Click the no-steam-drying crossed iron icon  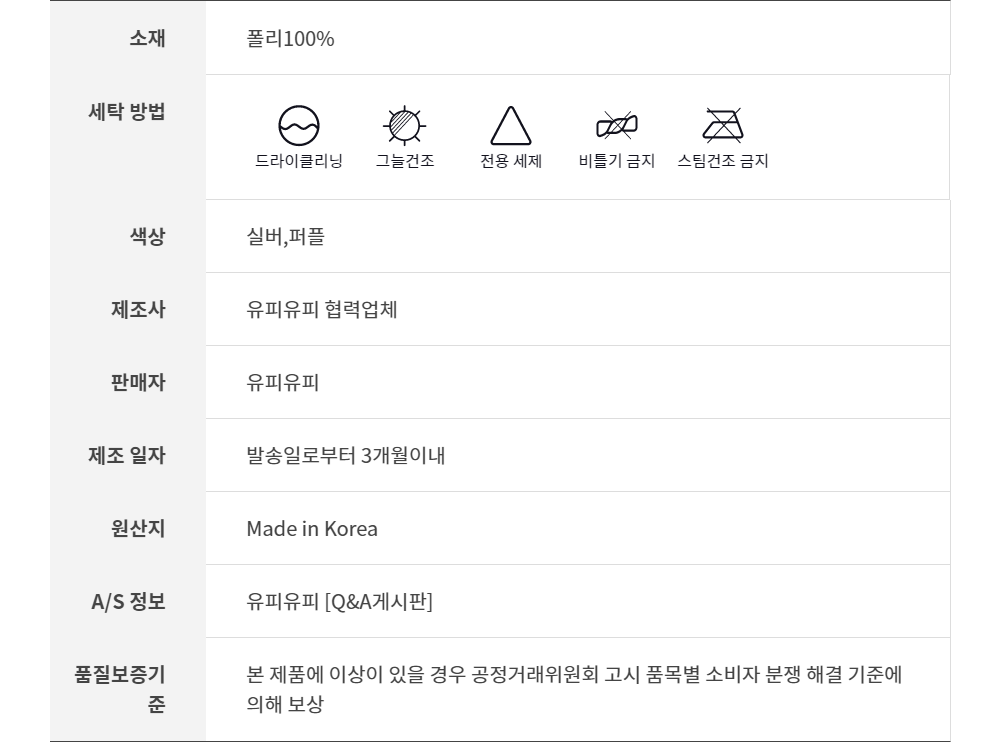pos(723,125)
